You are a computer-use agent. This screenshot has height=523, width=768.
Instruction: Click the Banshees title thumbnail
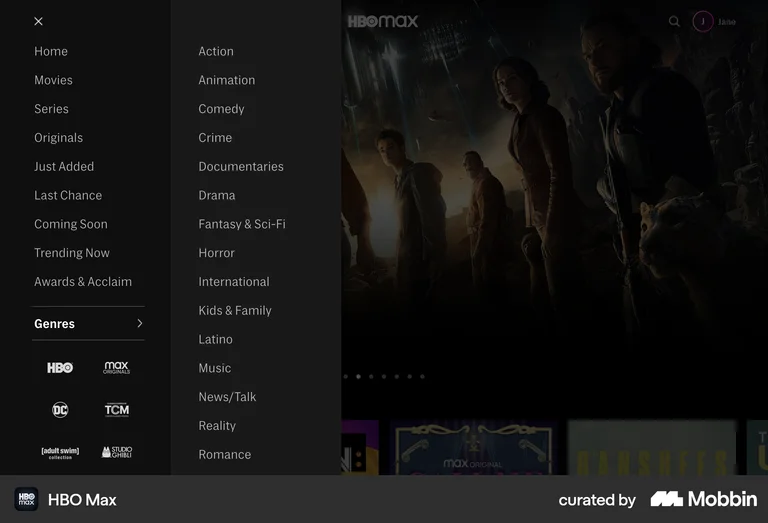(x=652, y=447)
